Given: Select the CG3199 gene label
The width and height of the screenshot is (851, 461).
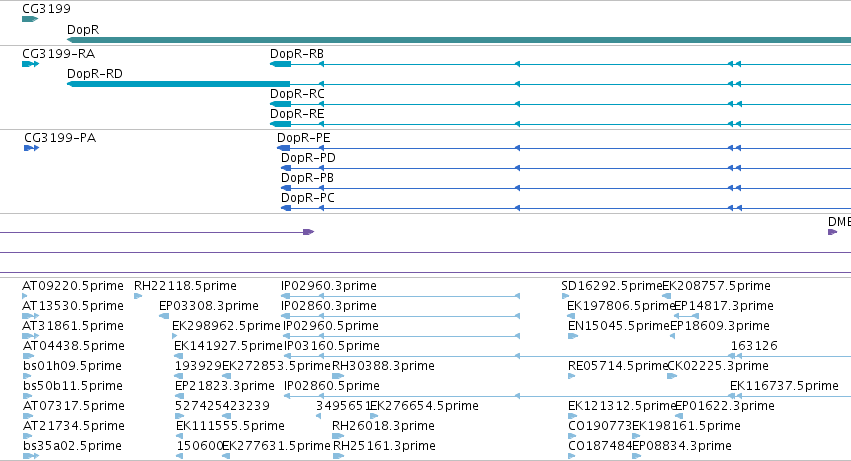Looking at the screenshot, I should [x=46, y=9].
